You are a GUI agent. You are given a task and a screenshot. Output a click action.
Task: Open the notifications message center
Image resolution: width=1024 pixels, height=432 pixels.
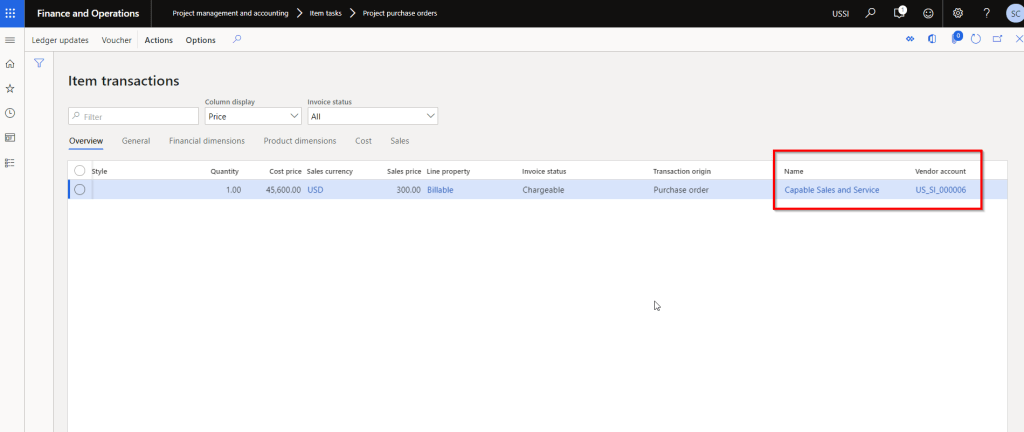click(x=899, y=13)
